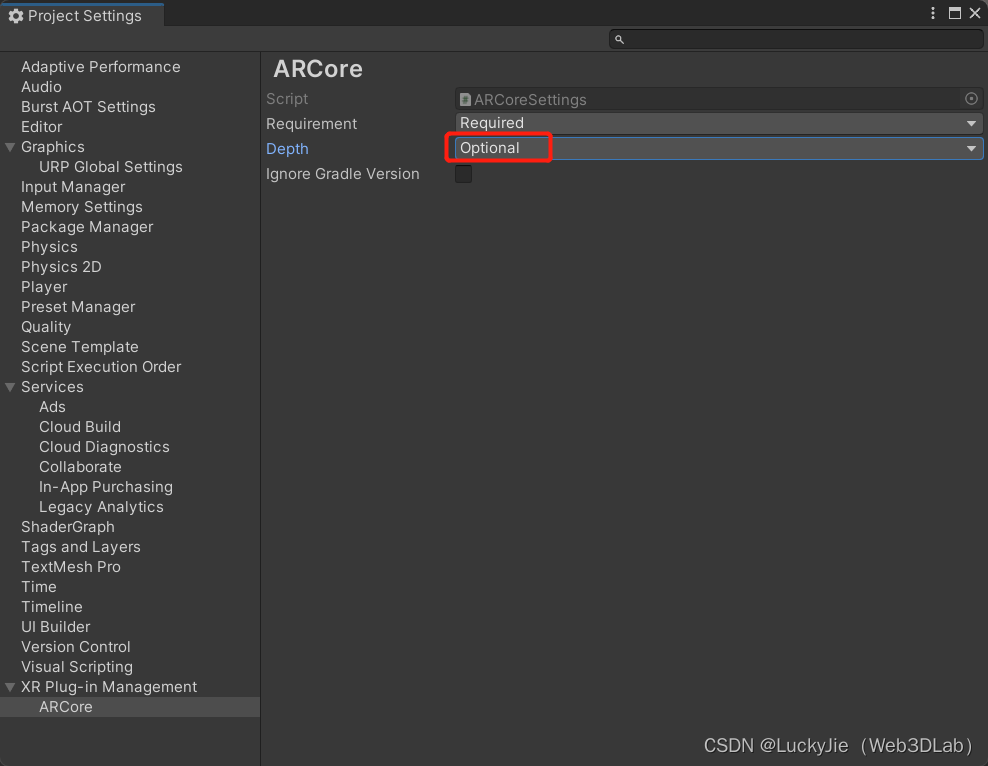
Task: Open the window options kebab menu
Action: coord(933,13)
